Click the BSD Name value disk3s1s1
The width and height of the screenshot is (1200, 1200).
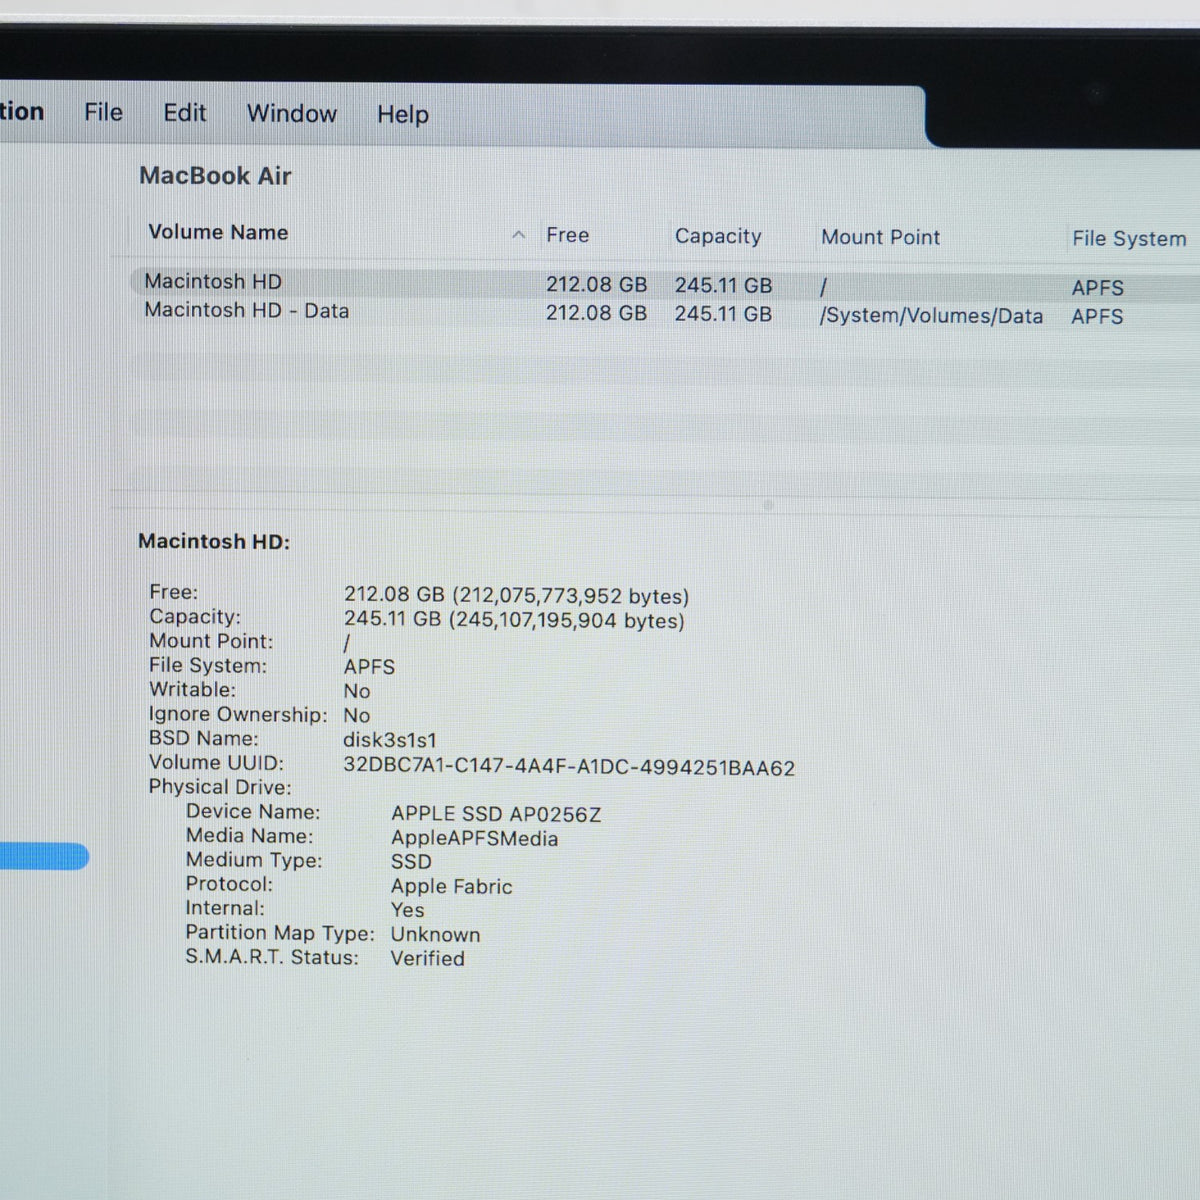[x=390, y=741]
